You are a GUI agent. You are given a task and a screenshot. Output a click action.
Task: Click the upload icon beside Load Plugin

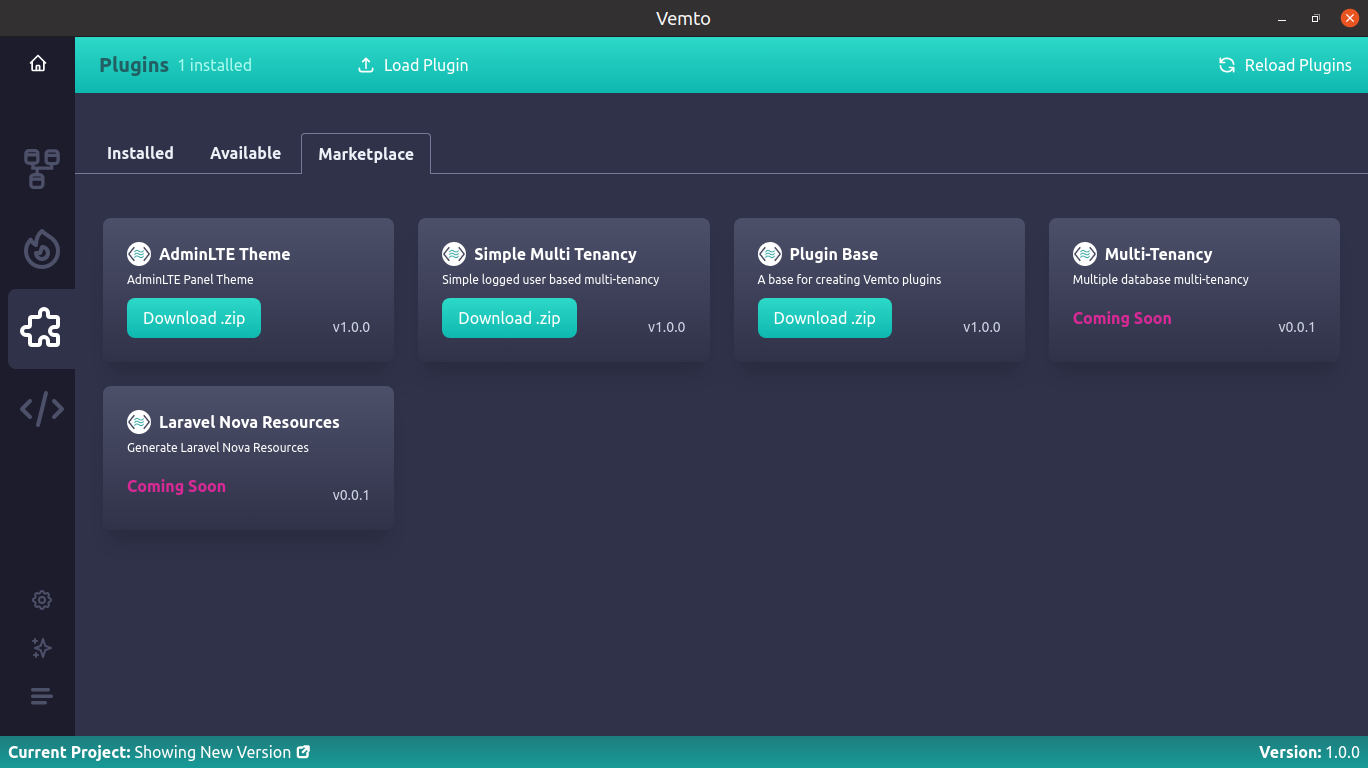[x=366, y=64]
